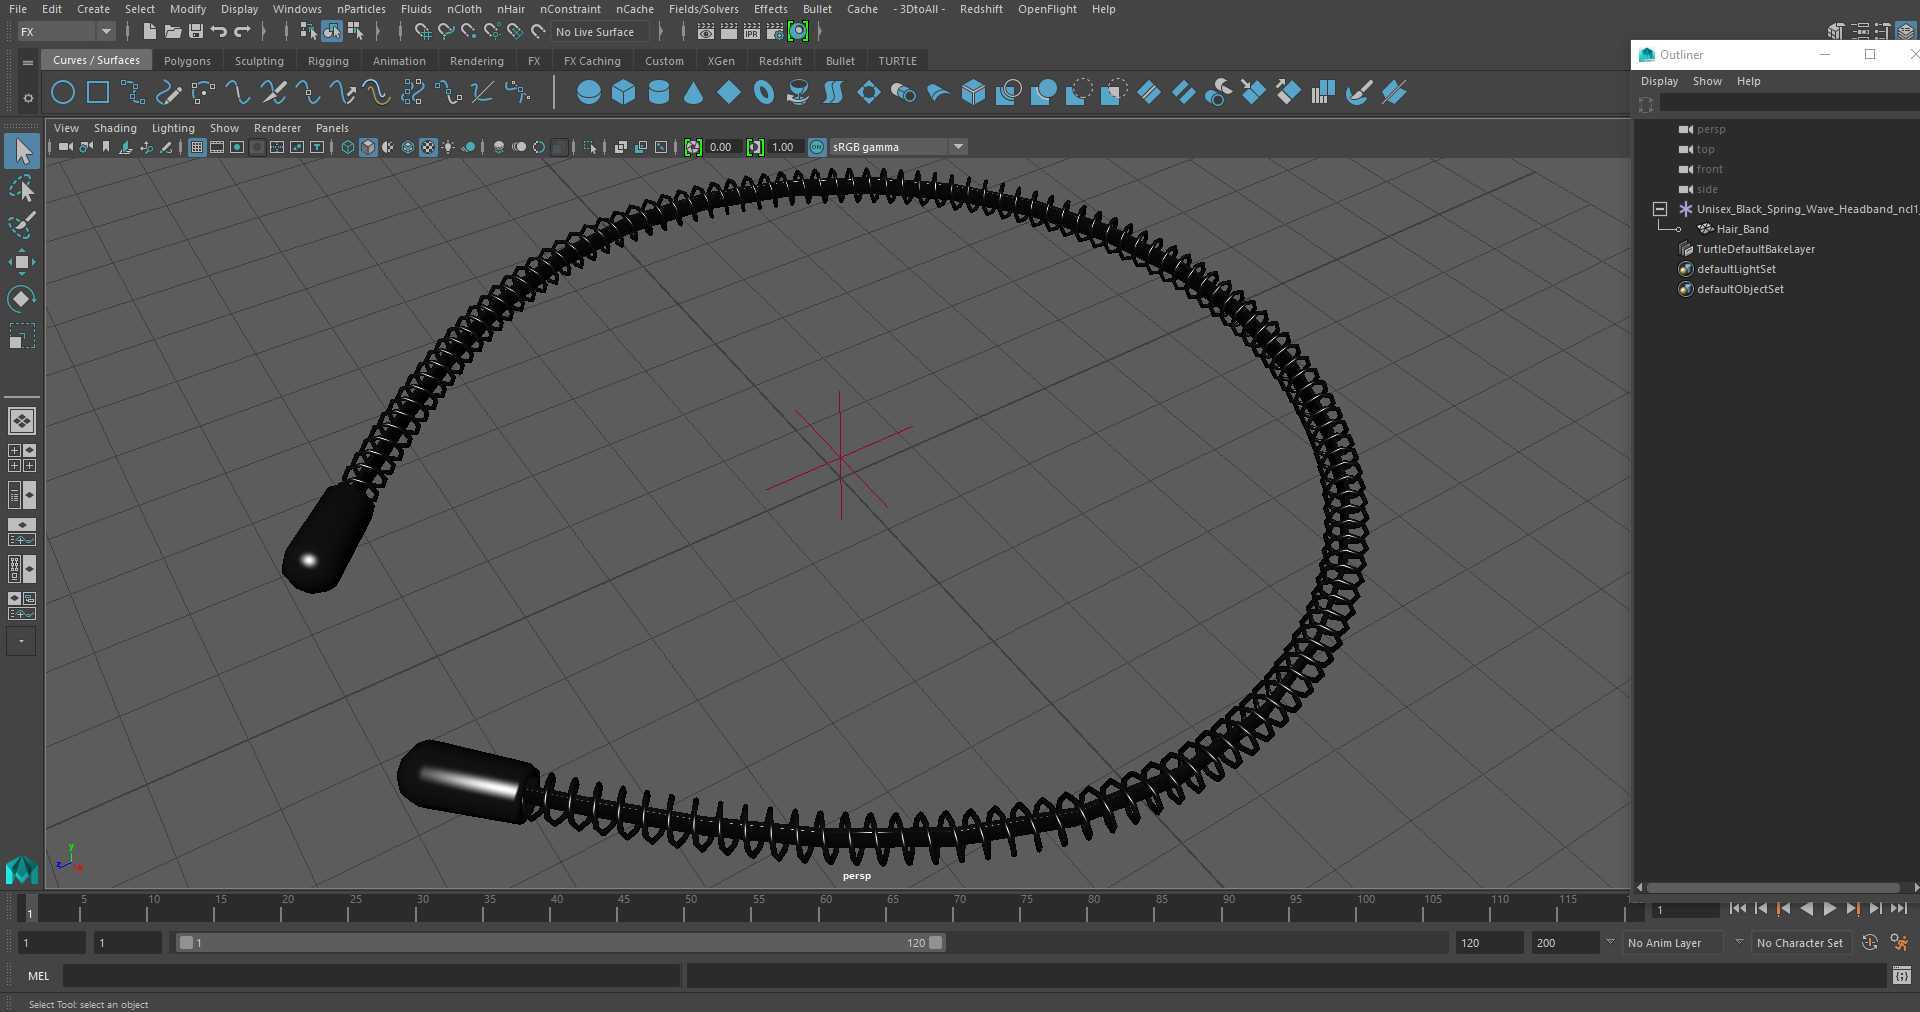Click the range slider start handle
The width and height of the screenshot is (1920, 1012).
pyautogui.click(x=185, y=942)
